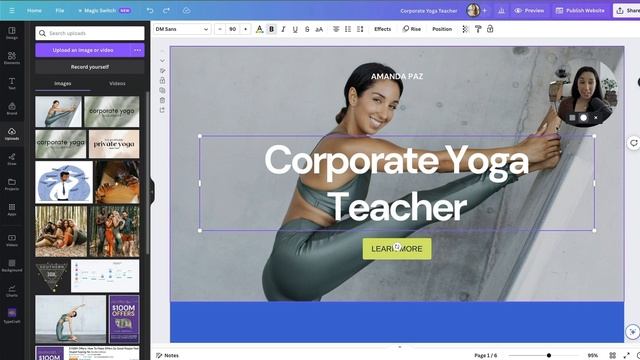
Task: Open upload more options (three dots)
Action: coord(138,50)
